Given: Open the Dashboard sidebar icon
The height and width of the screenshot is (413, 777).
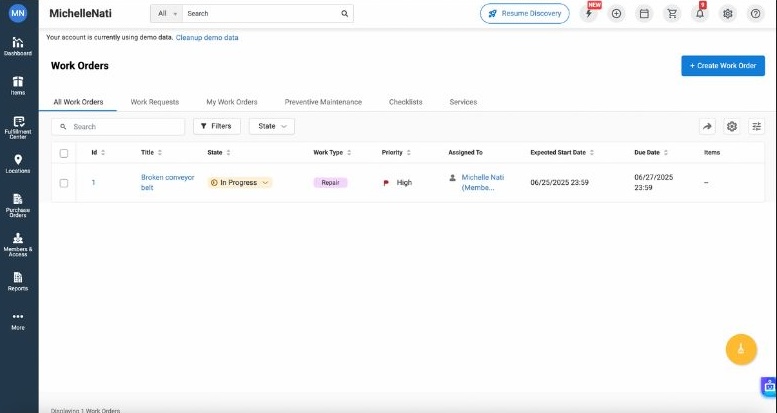Looking at the screenshot, I should (18, 47).
